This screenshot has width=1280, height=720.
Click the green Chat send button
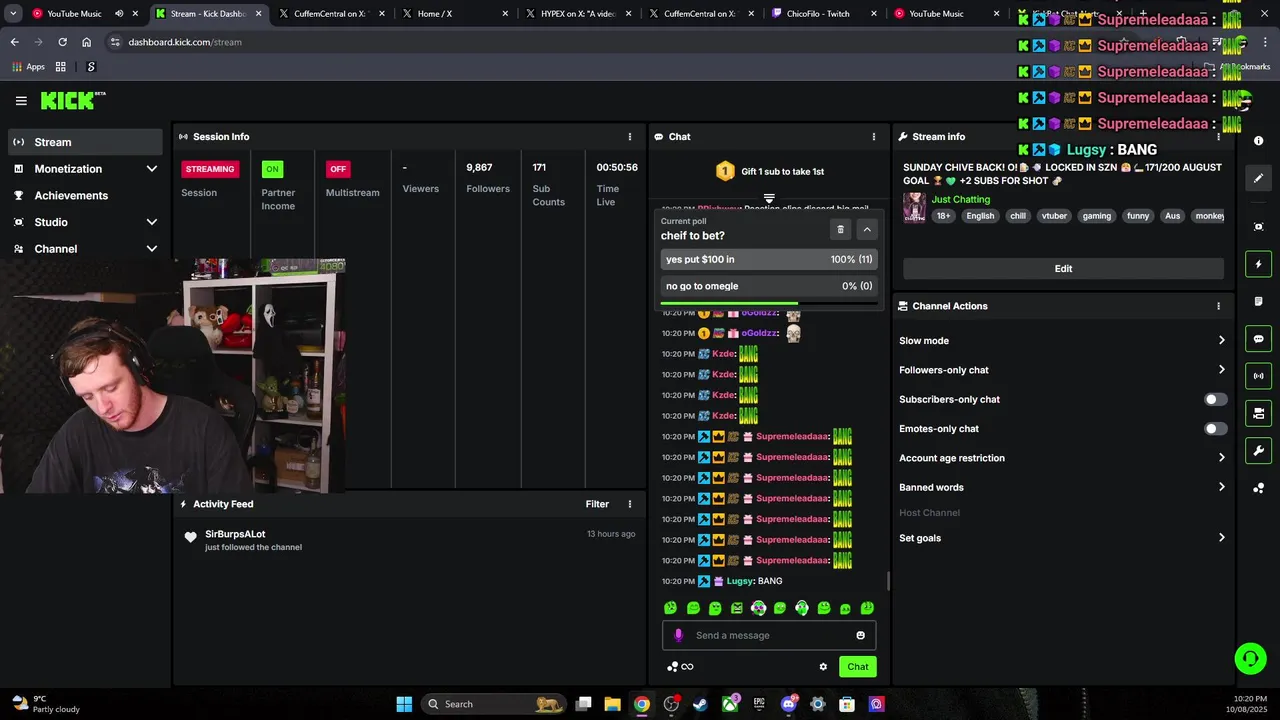coord(858,667)
